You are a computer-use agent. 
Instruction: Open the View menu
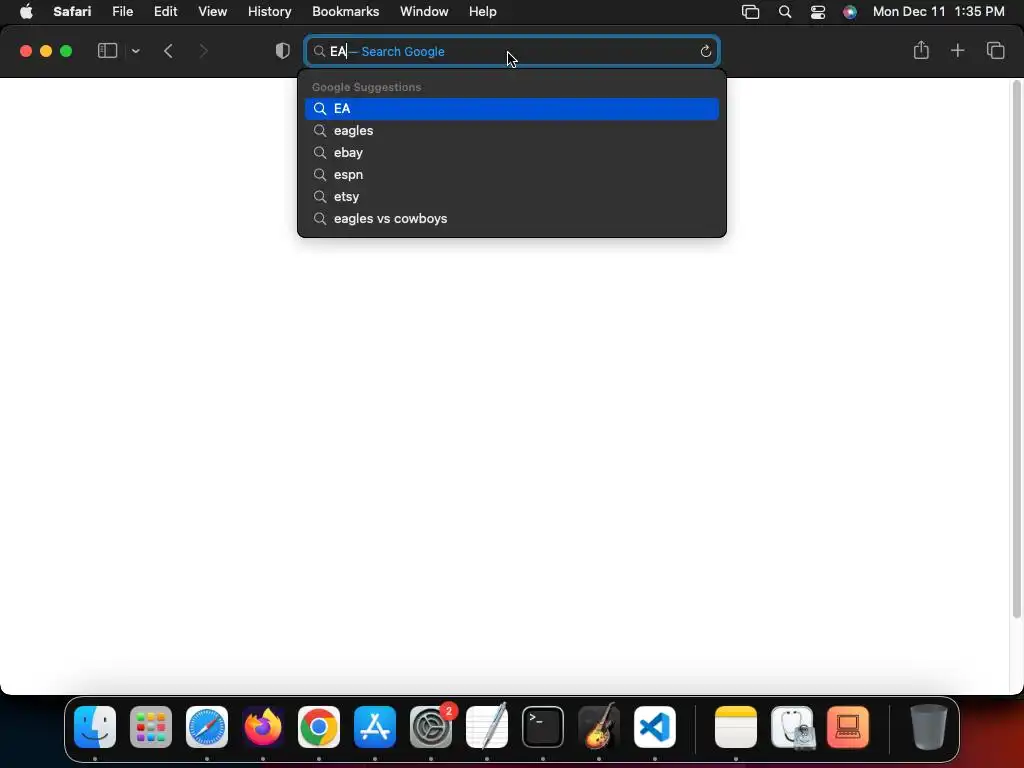[x=212, y=12]
